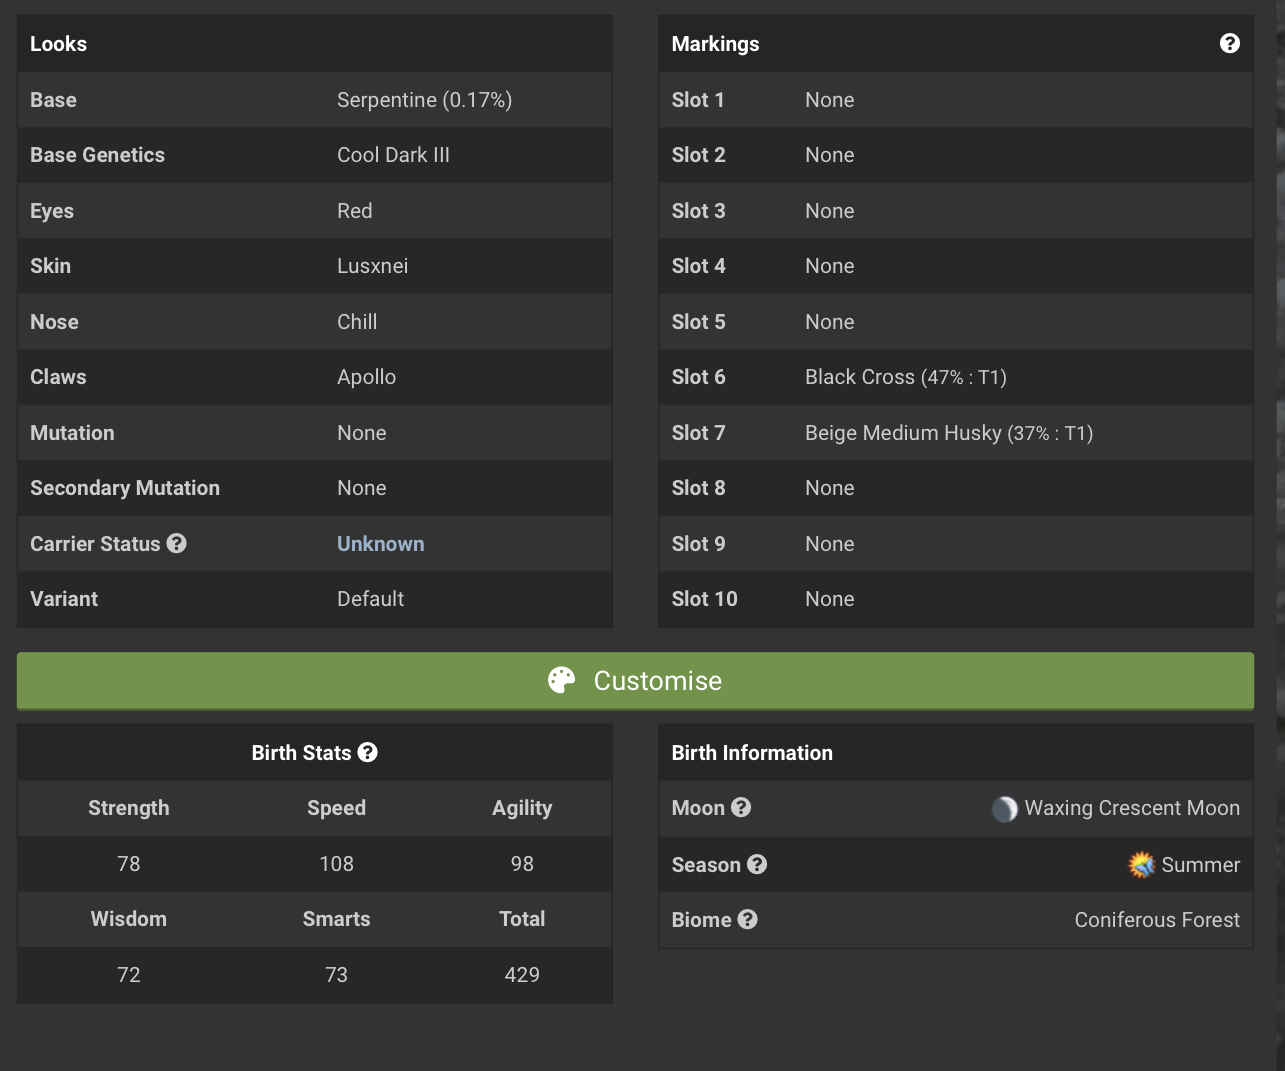This screenshot has height=1071, width=1285.
Task: Open the Season help question icon
Action: coord(757,864)
